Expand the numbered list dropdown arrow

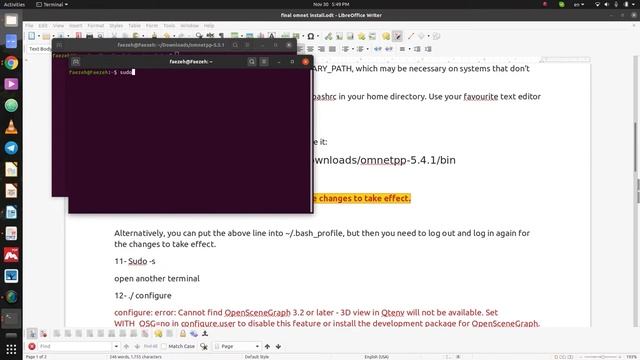click(367, 49)
